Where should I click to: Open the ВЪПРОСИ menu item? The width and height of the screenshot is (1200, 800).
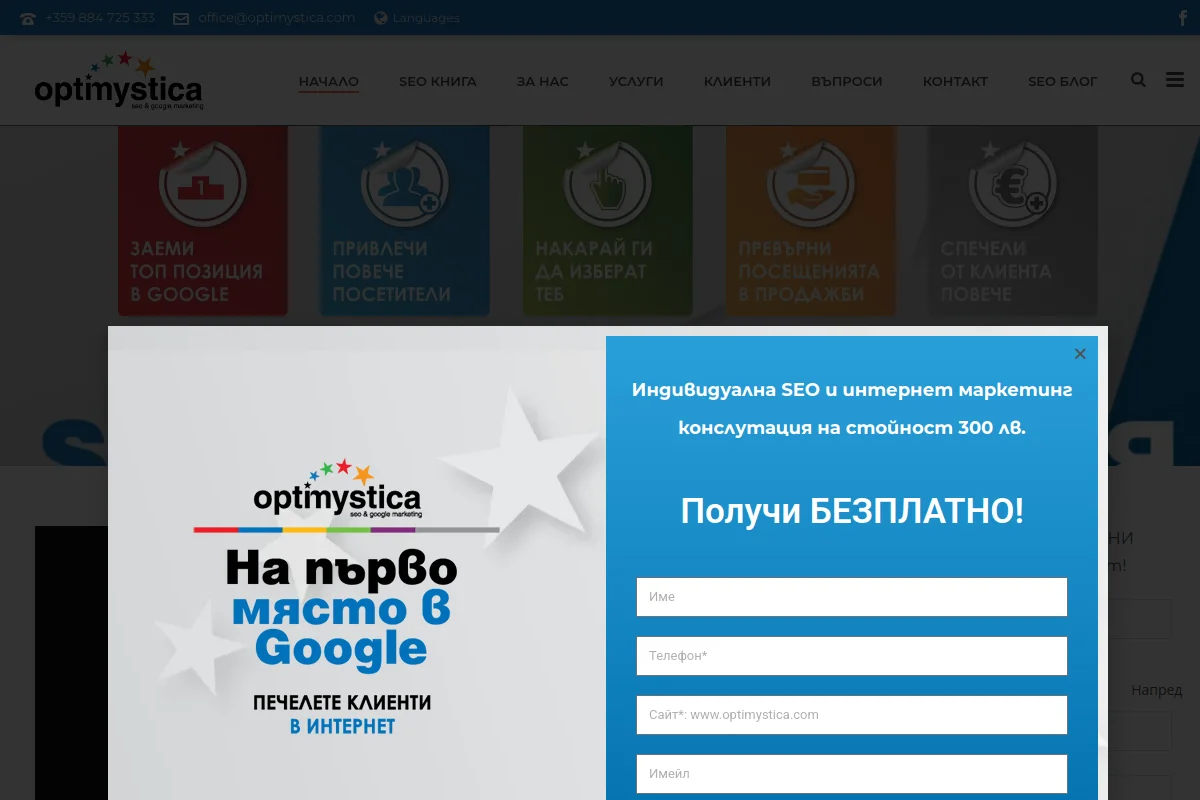point(847,82)
